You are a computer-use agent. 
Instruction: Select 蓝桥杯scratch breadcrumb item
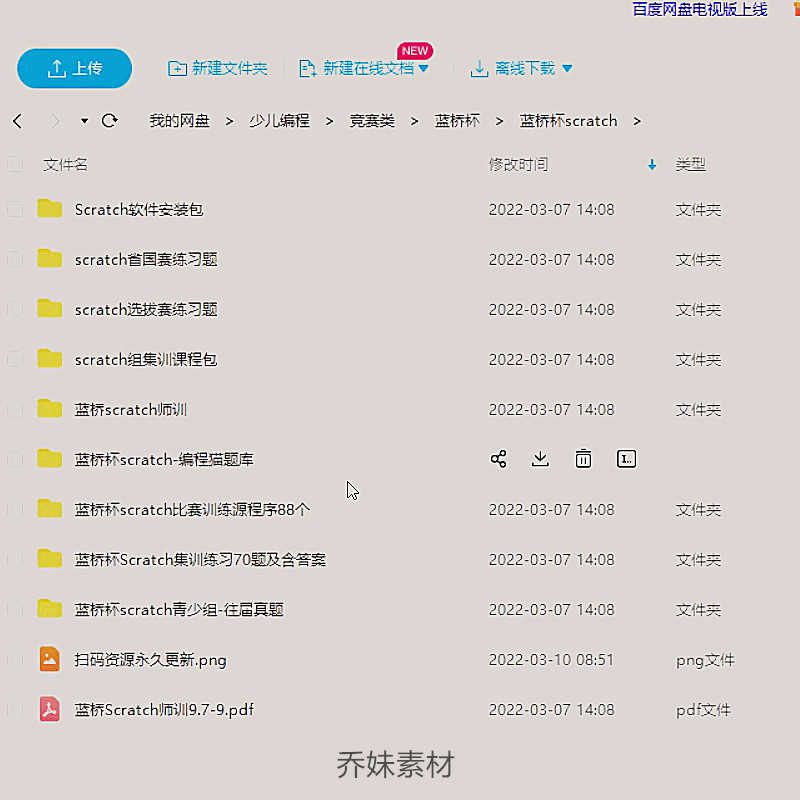point(568,121)
